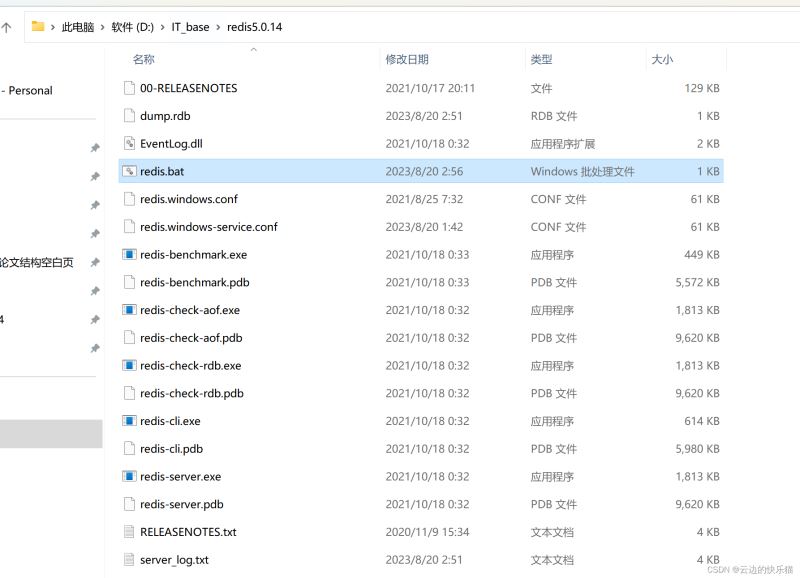Expand the chevron after 此电脑 in path
The width and height of the screenshot is (800, 578).
[x=102, y=27]
